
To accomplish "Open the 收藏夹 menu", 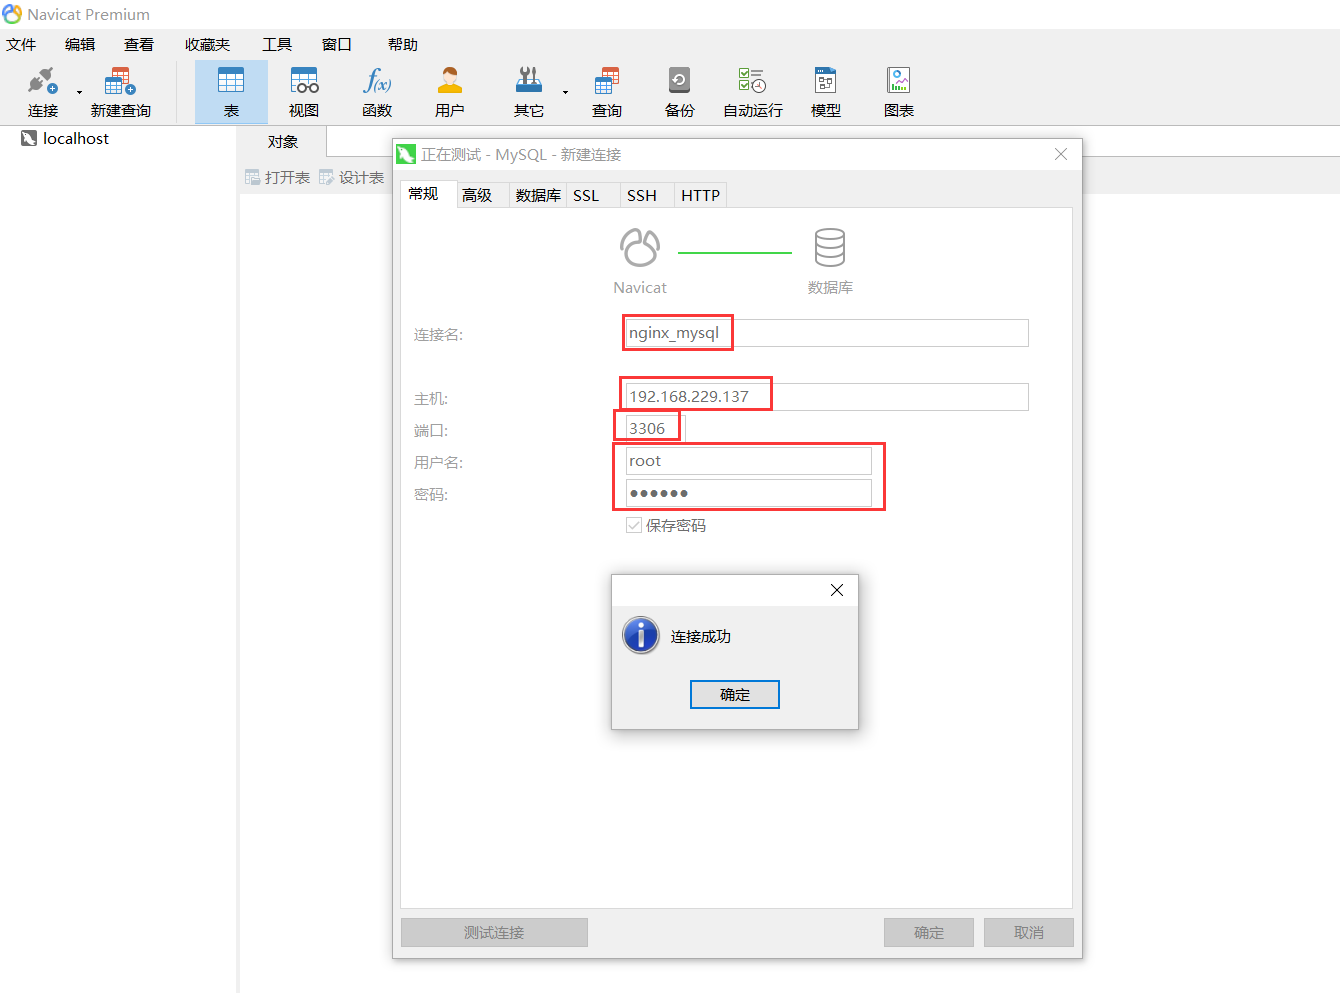I will point(207,44).
